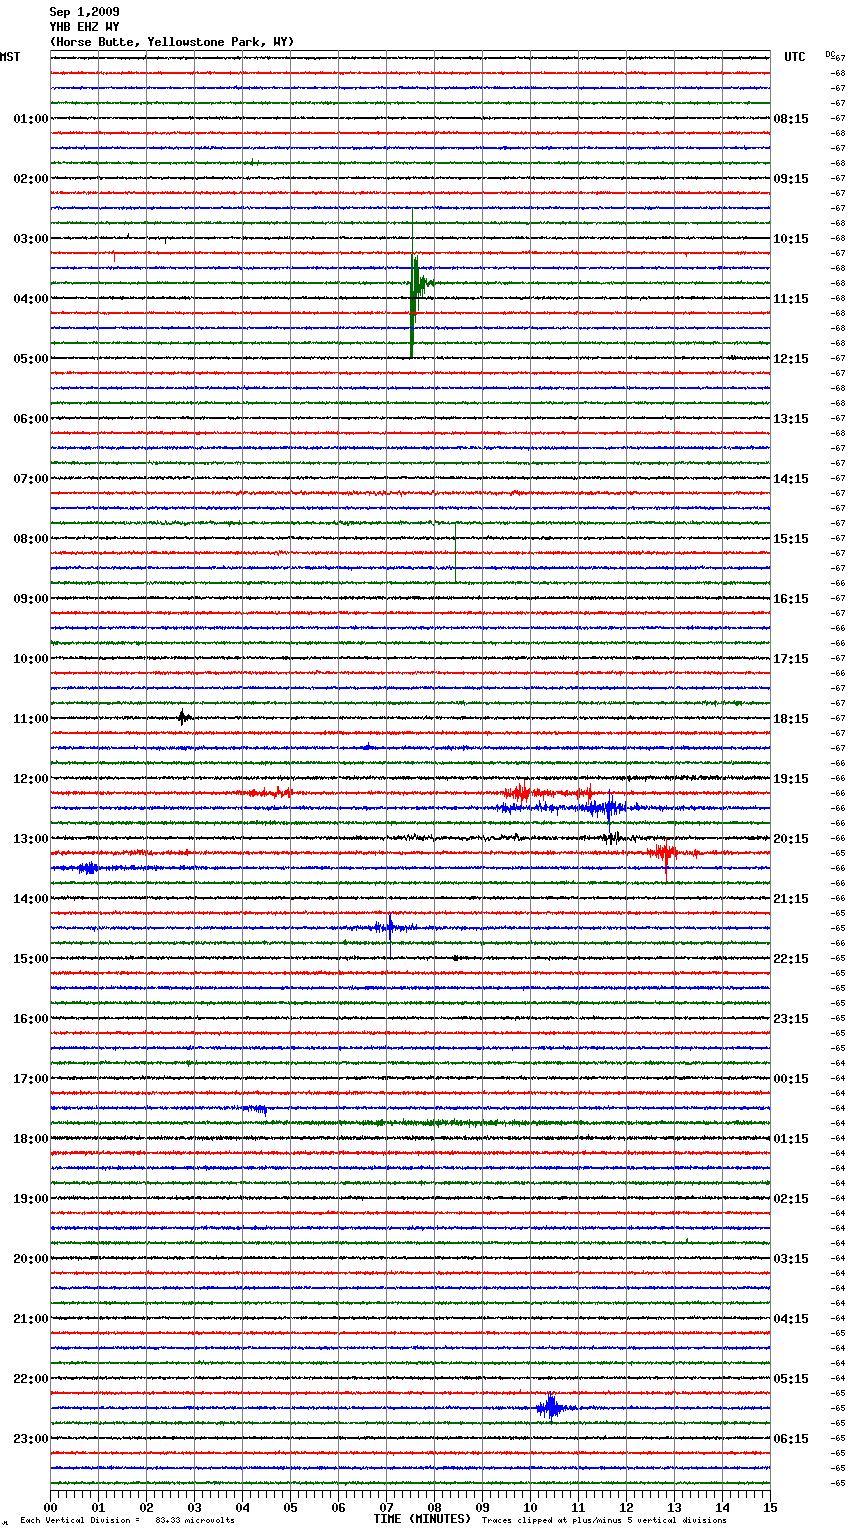The height and width of the screenshot is (1534, 850).
Task: Click the '05:00' MST time label
Action: (31, 359)
